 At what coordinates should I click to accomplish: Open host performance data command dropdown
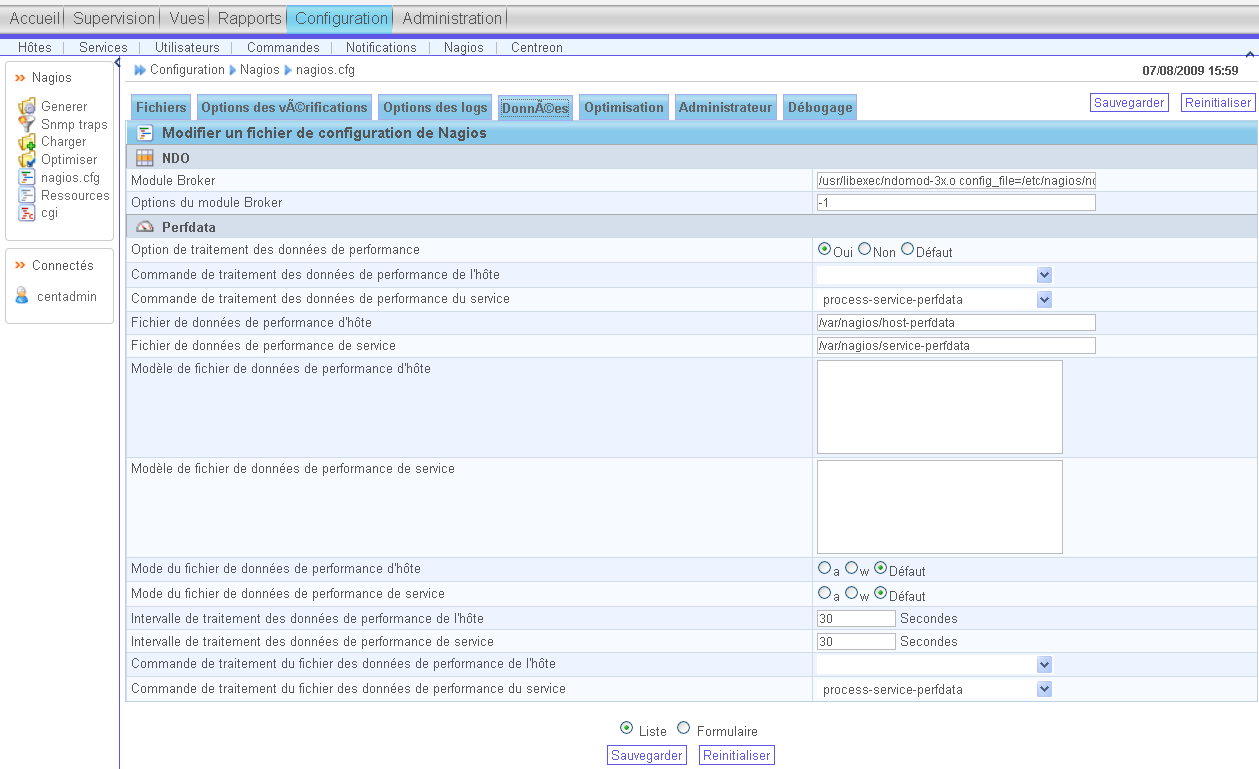[x=1044, y=275]
